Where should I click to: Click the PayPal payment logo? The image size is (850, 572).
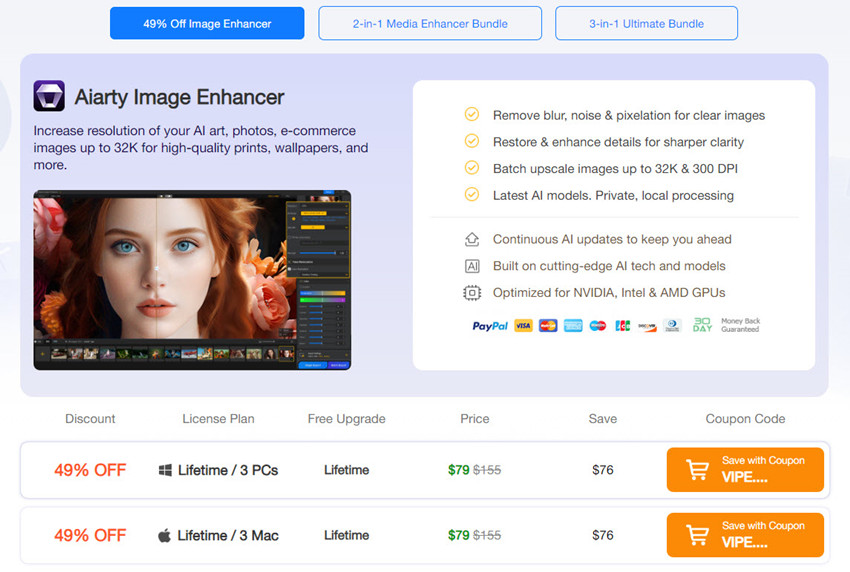(490, 326)
